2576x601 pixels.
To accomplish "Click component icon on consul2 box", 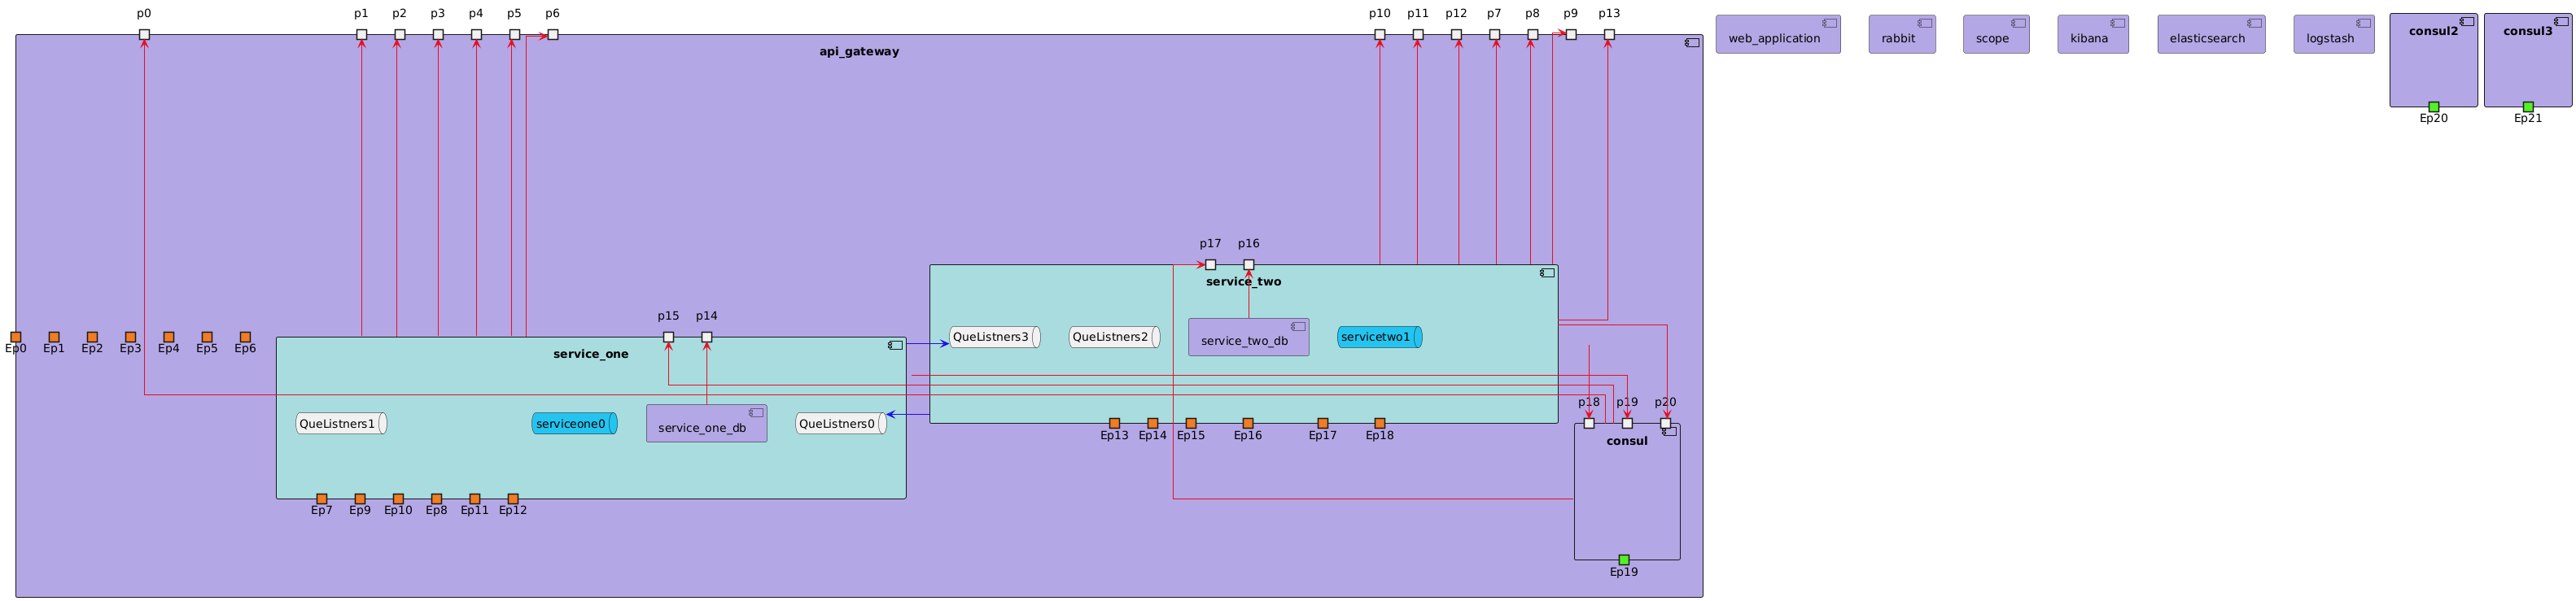I will click(2467, 22).
